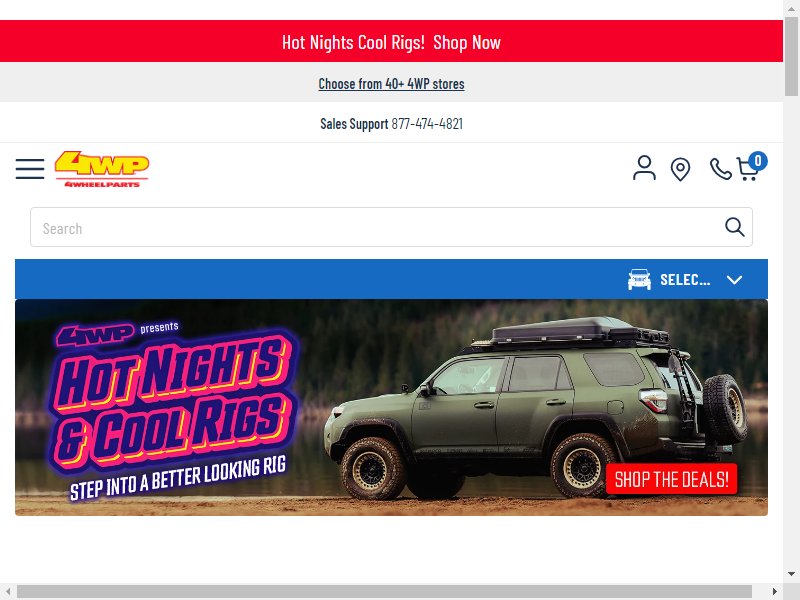Open the SELEC... vehicle dropdown
The image size is (800, 600).
(x=685, y=280)
